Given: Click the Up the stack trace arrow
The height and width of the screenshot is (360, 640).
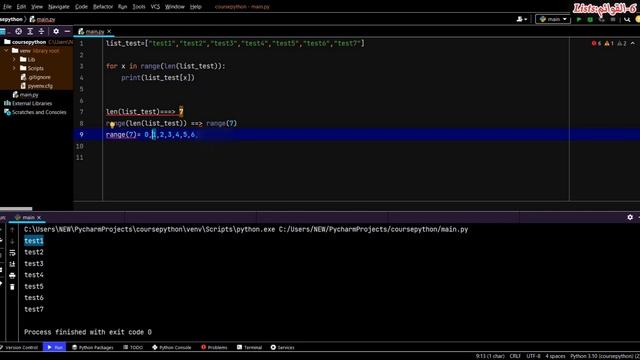Looking at the screenshot, I should [x=12, y=230].
